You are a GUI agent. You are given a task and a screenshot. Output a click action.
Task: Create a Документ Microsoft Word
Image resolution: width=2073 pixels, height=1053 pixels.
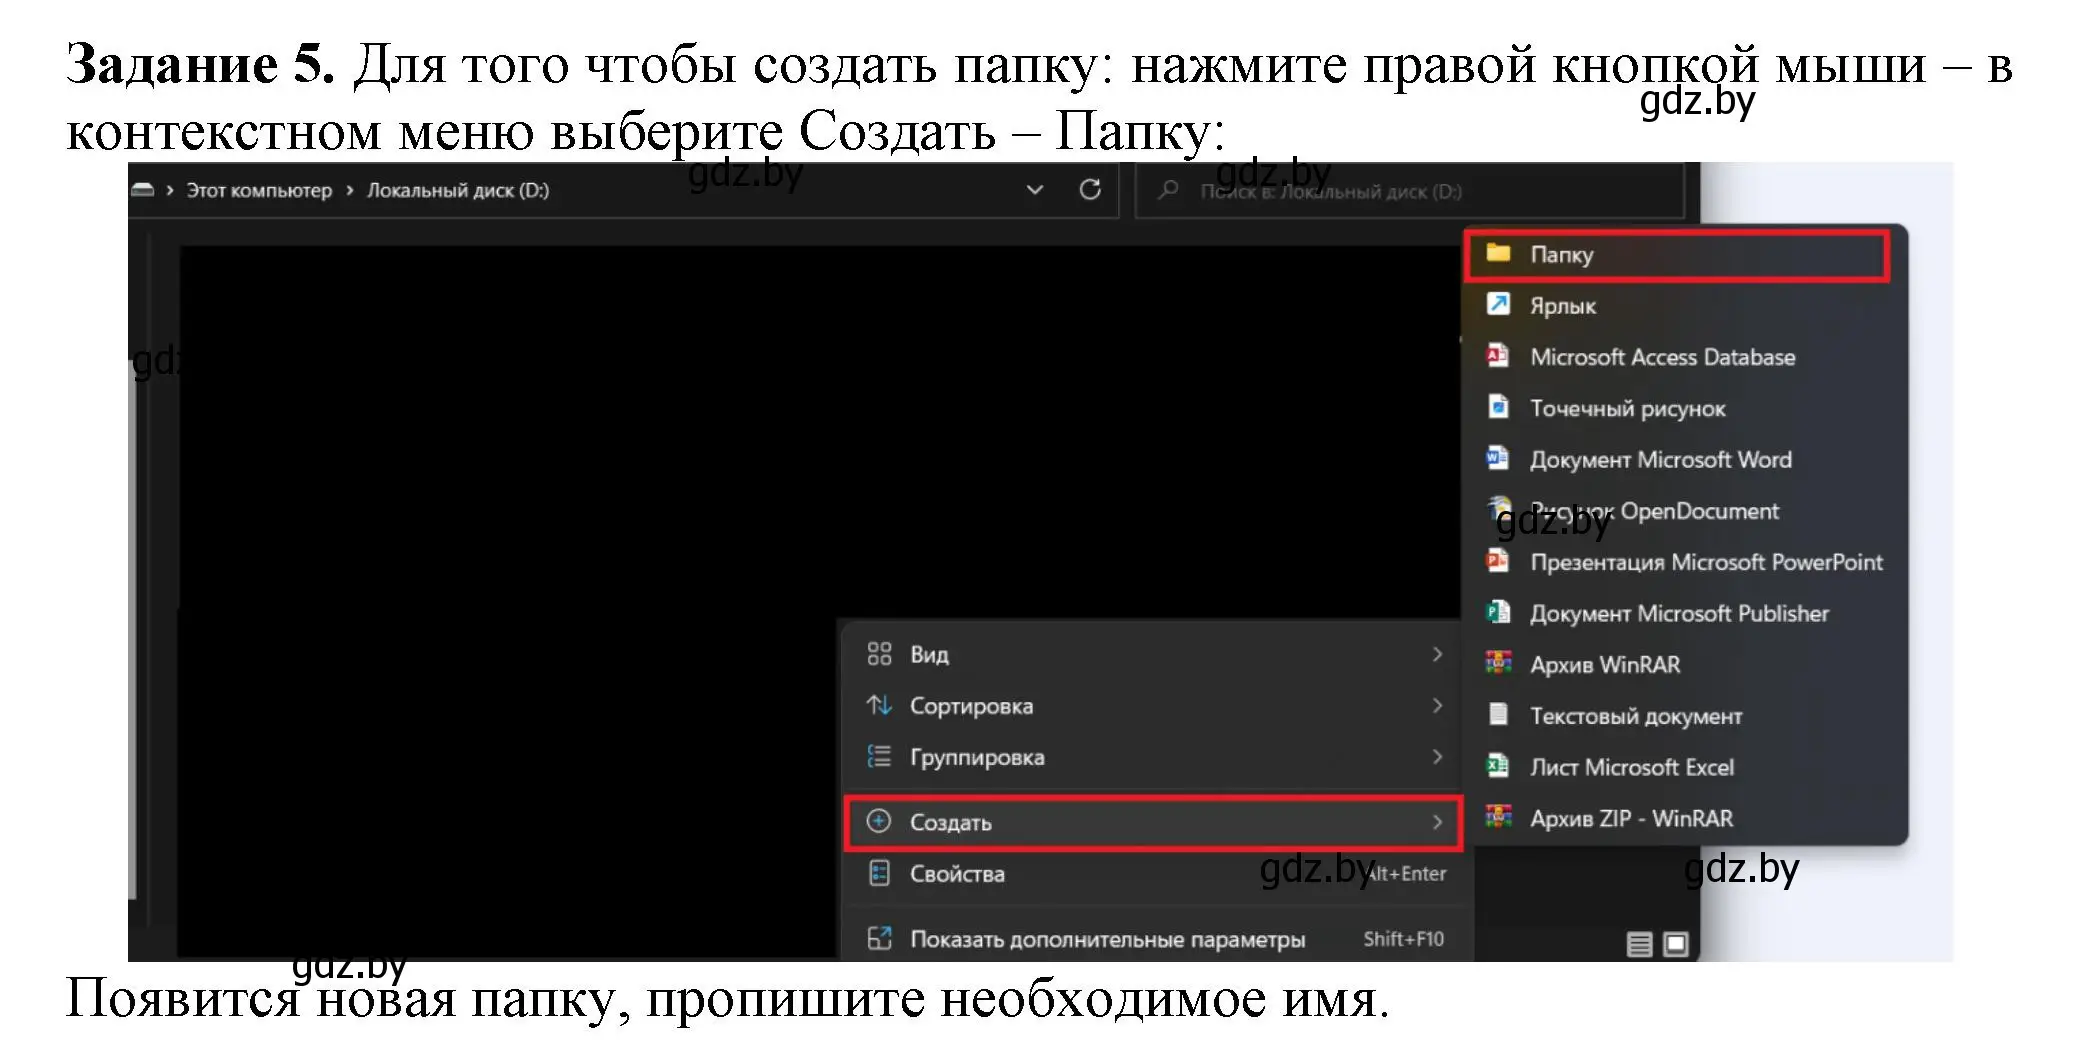tap(1676, 460)
